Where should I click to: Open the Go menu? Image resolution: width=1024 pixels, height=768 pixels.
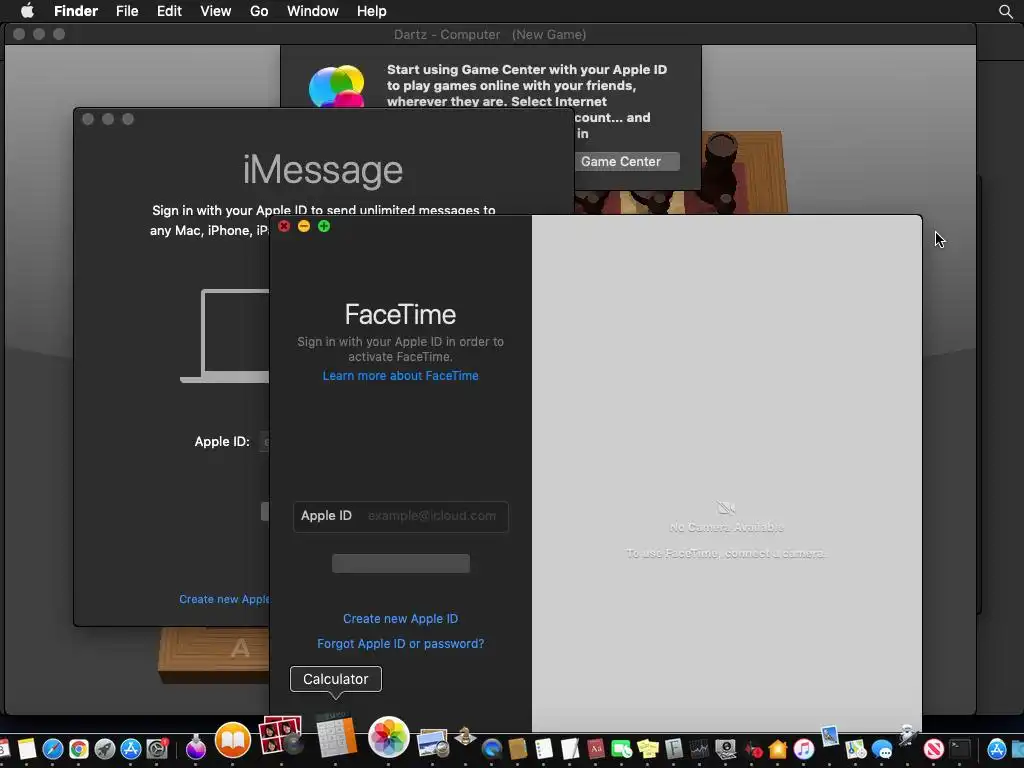259,11
